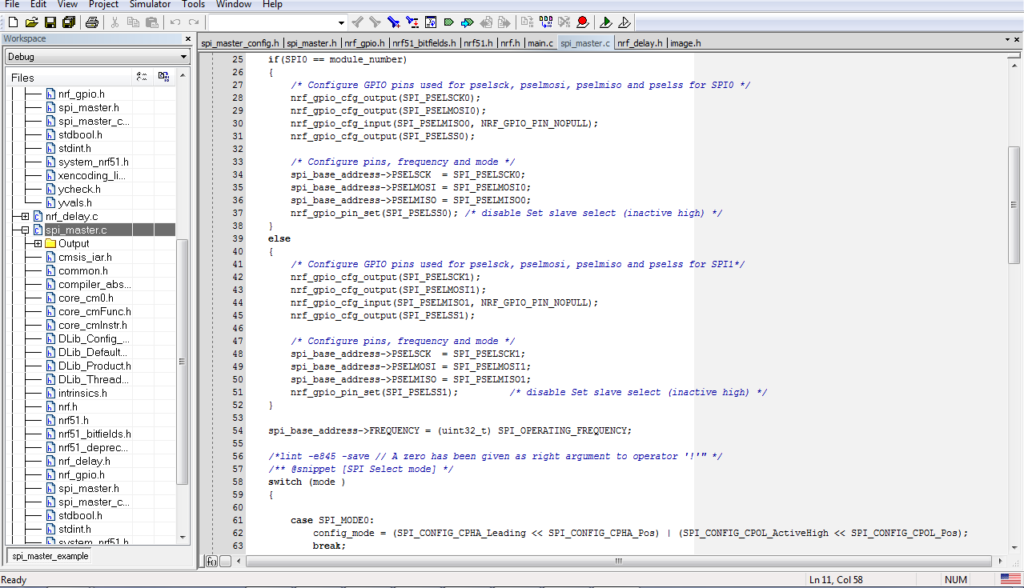This screenshot has height=588, width=1024.
Task: Open the Simulator menu
Action: point(149,5)
